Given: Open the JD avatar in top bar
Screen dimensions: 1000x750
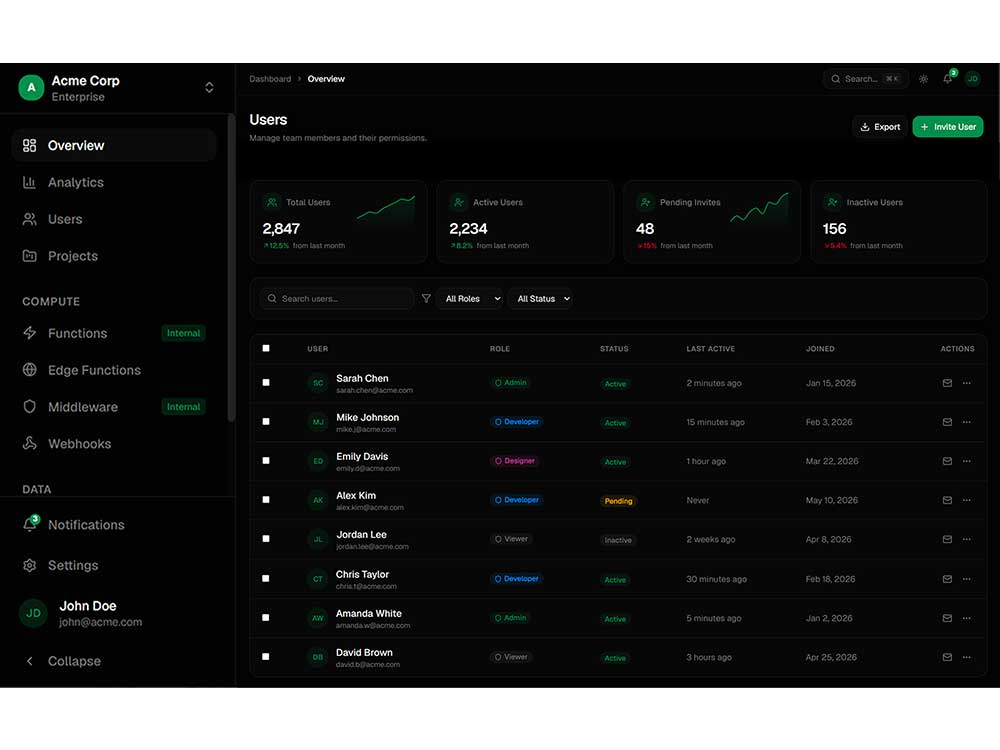Looking at the screenshot, I should coord(973,79).
